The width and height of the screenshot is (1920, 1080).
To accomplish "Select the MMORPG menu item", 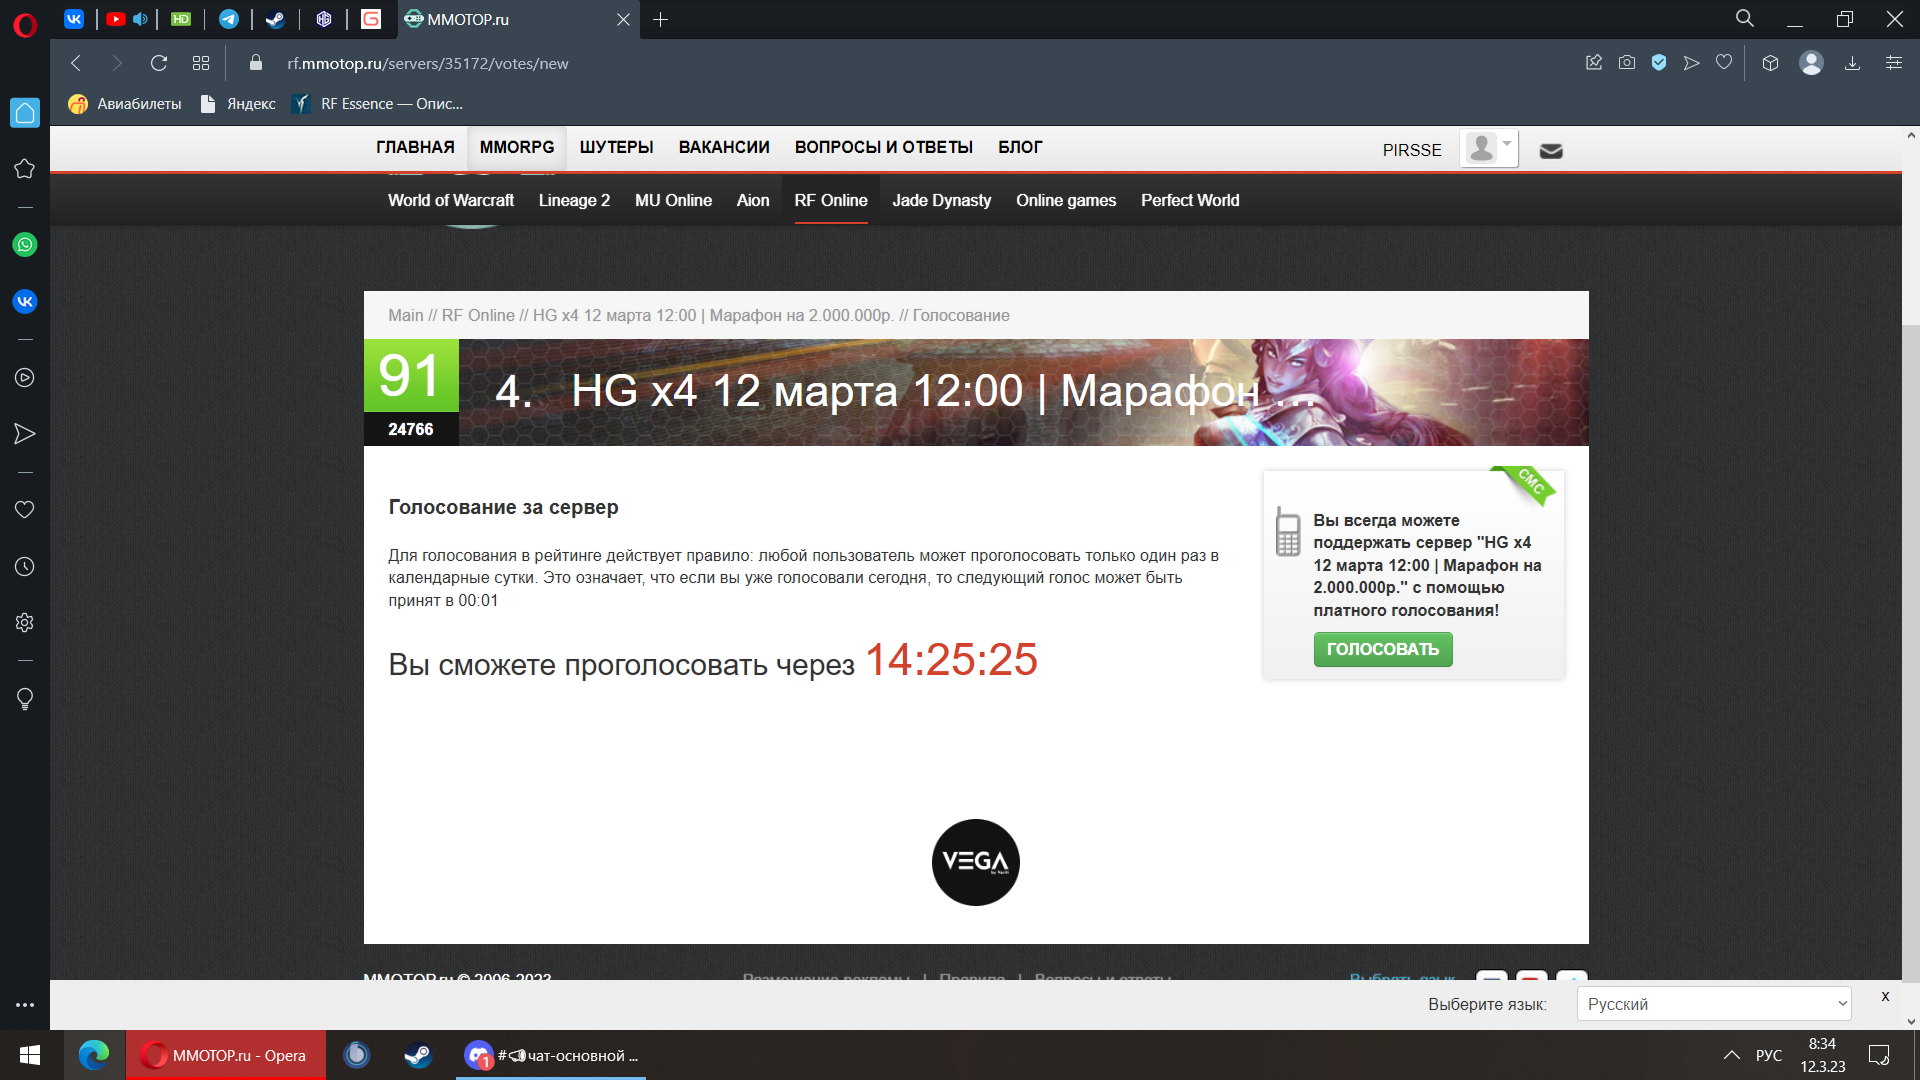I will click(517, 147).
